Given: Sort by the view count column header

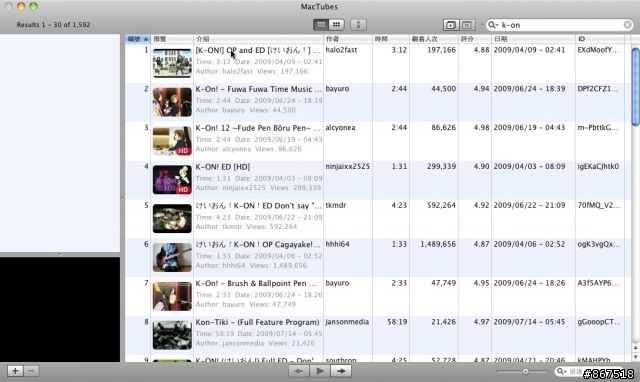Looking at the screenshot, I should pos(433,39).
